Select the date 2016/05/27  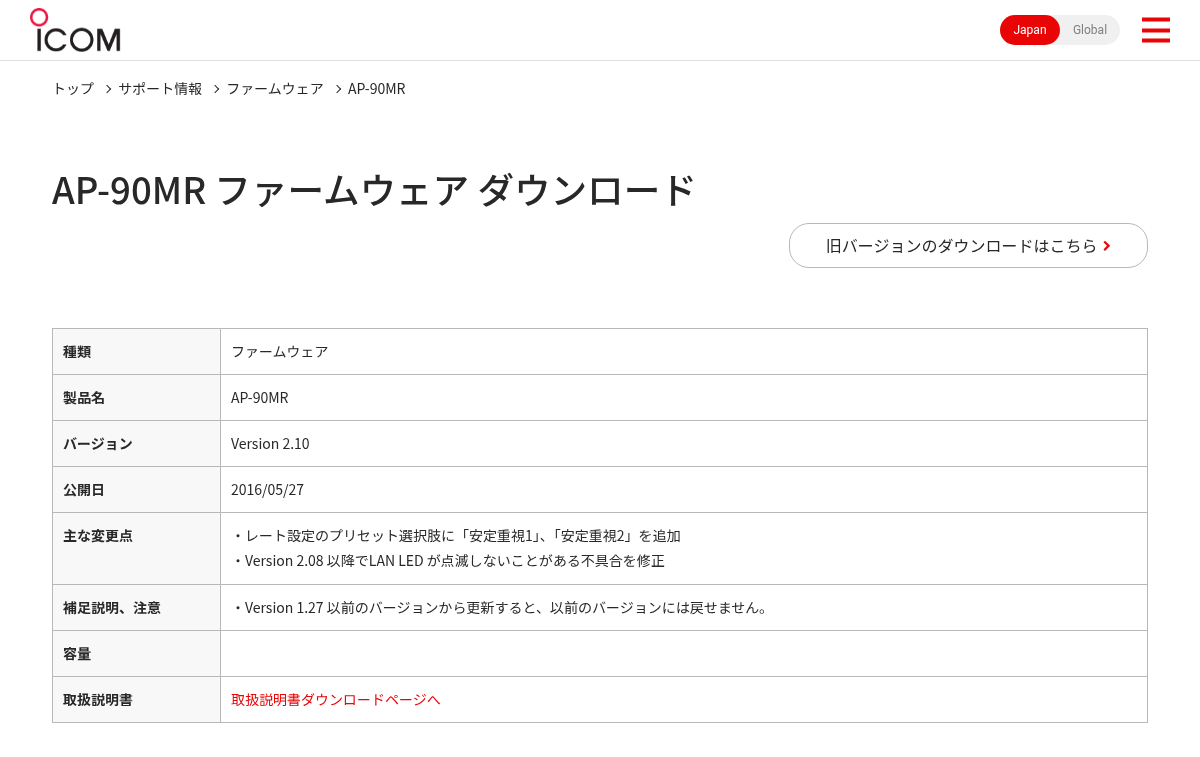click(x=267, y=489)
